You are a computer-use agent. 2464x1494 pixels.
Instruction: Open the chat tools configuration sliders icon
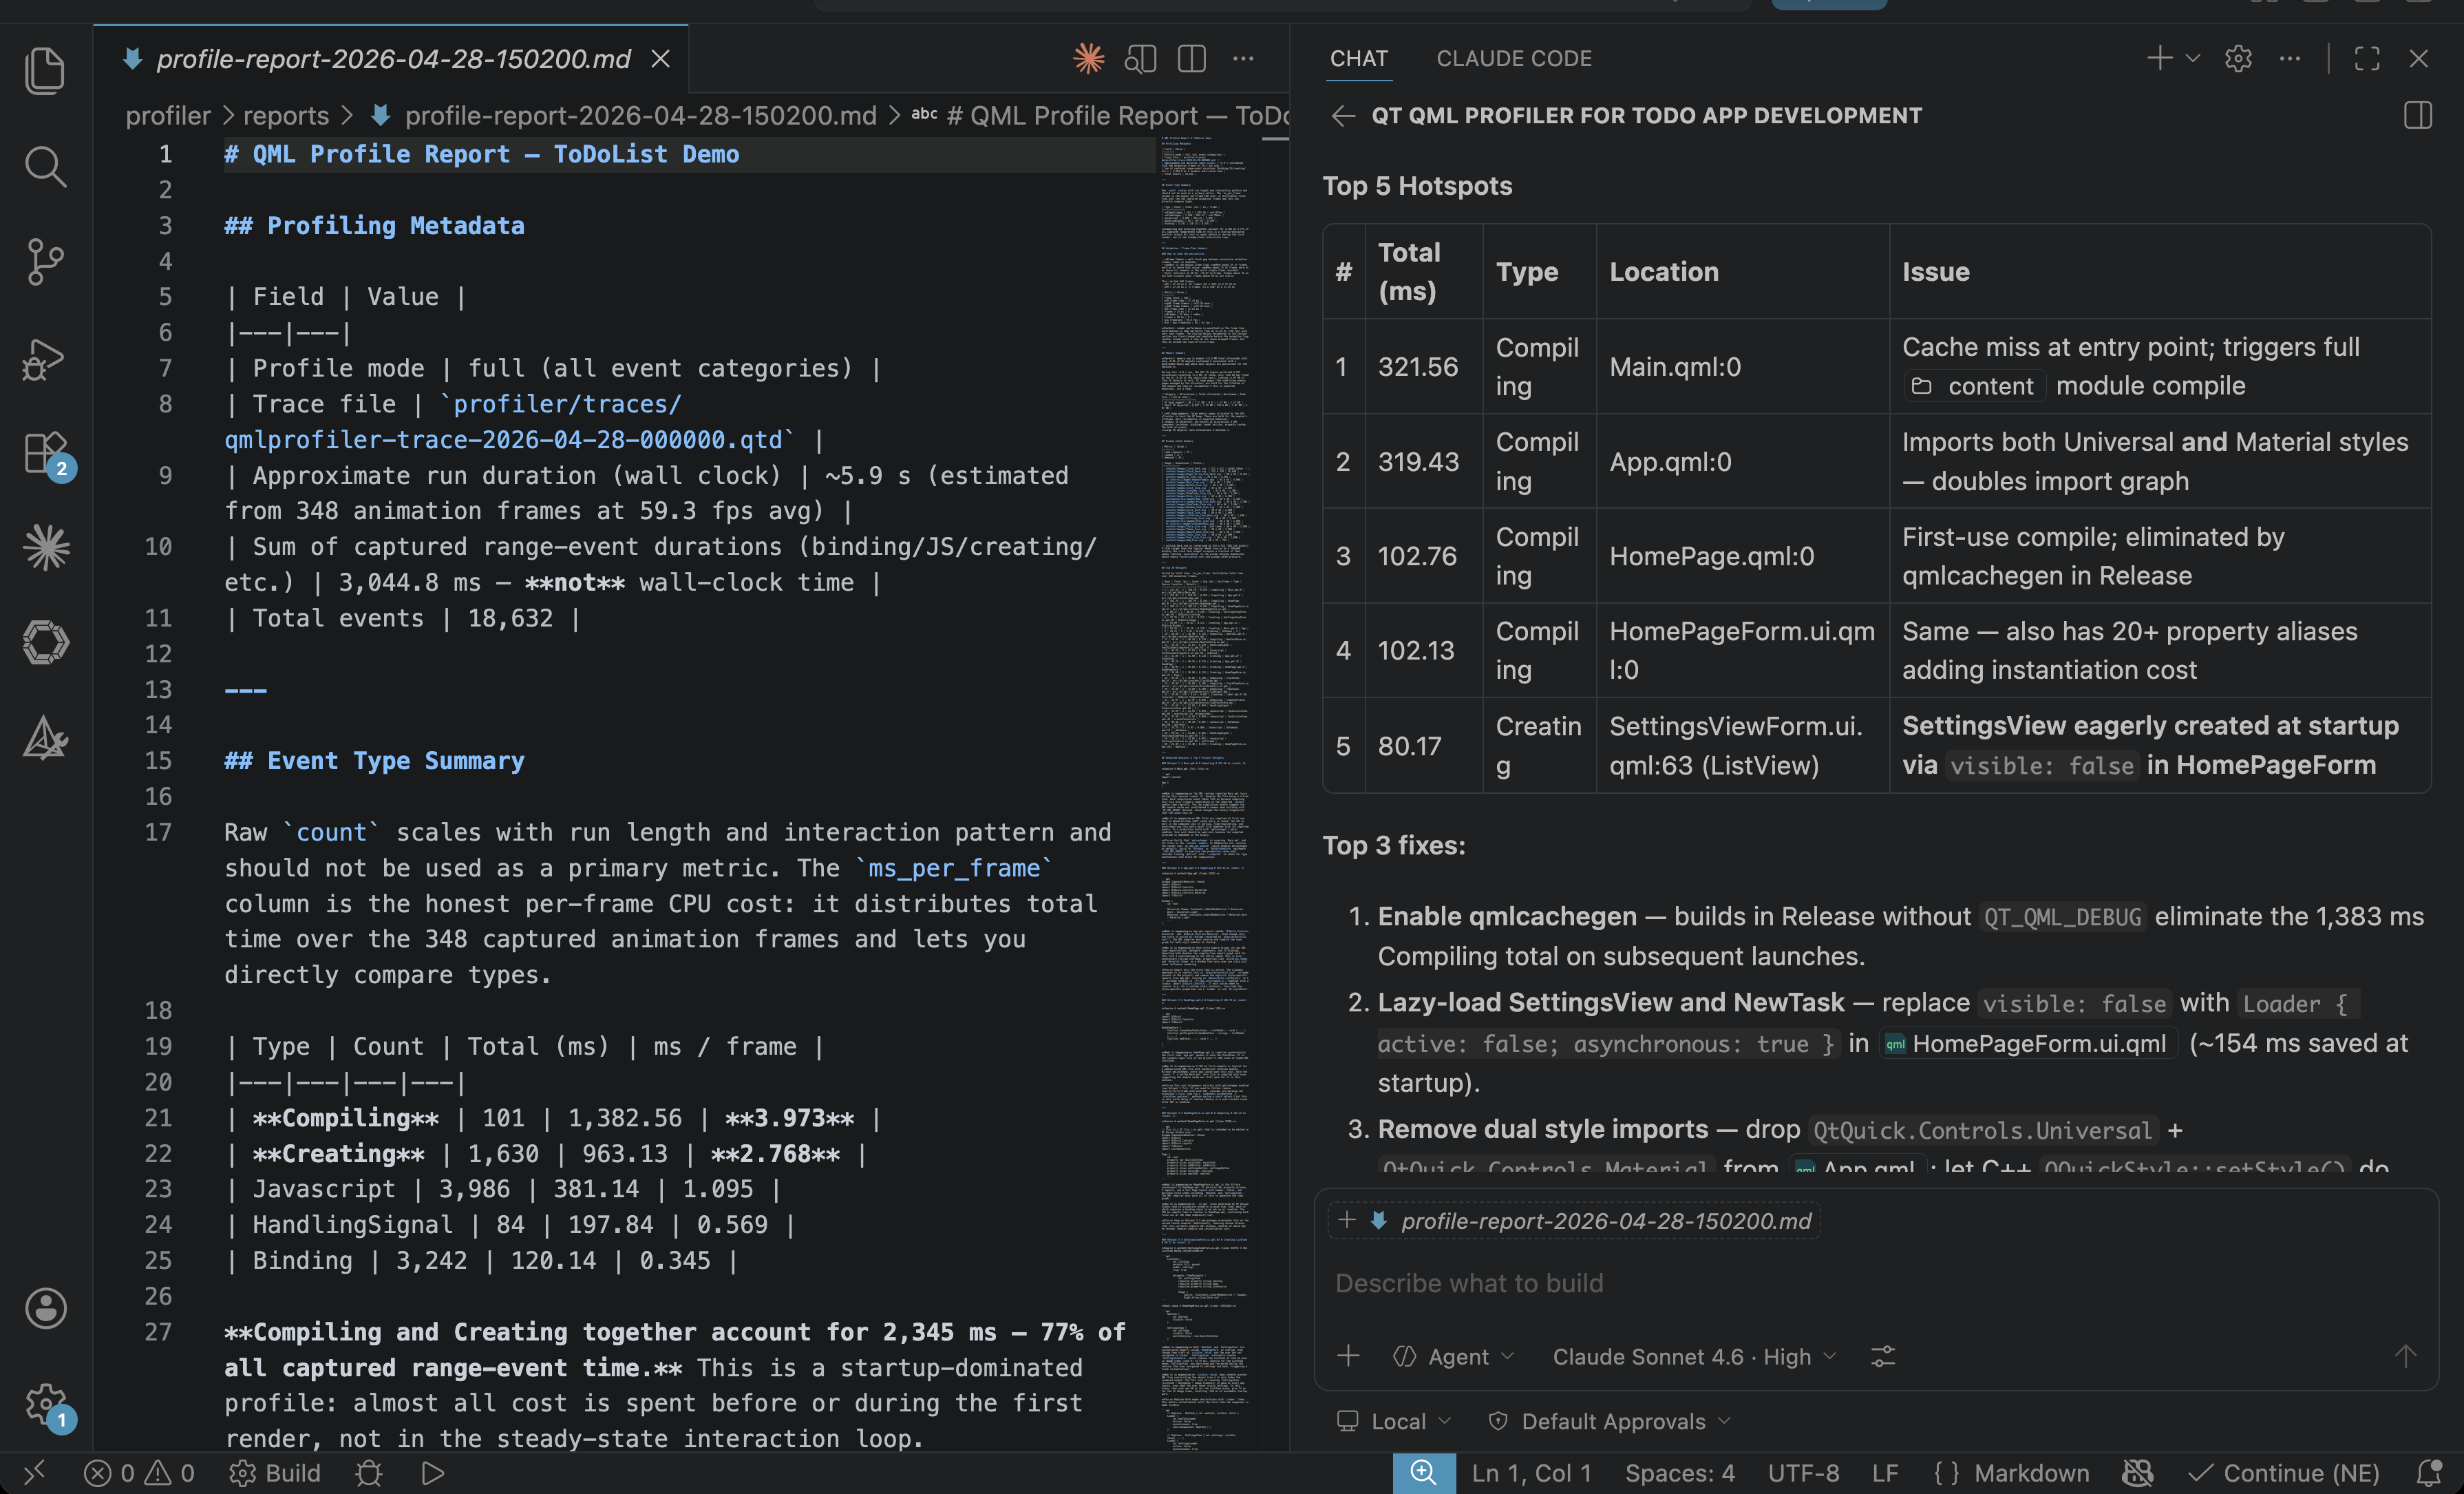pos(1882,1356)
